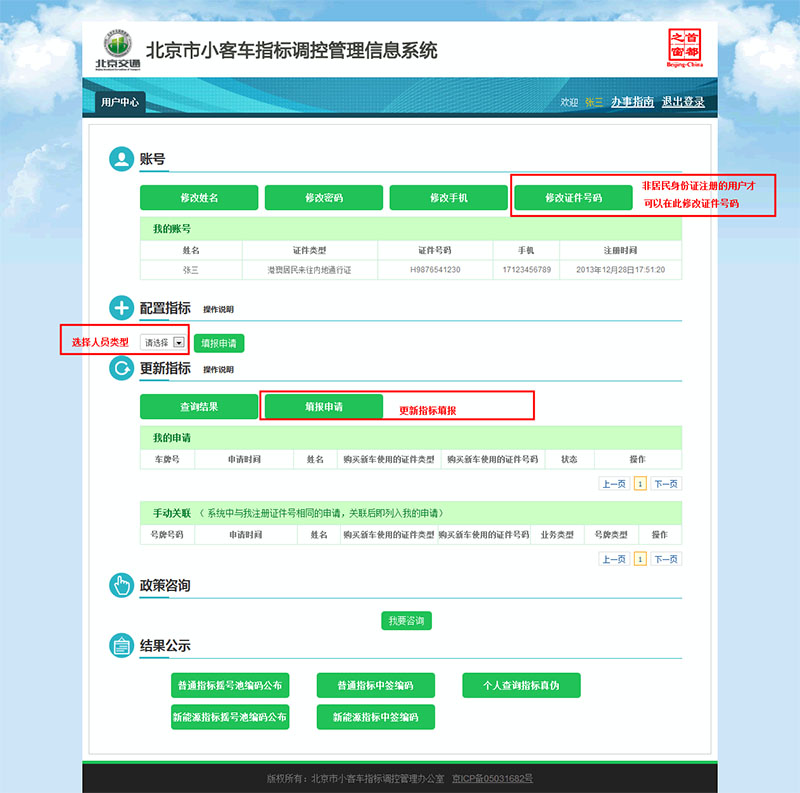
Task: Click the 北京交通 logo in the header
Action: (118, 50)
